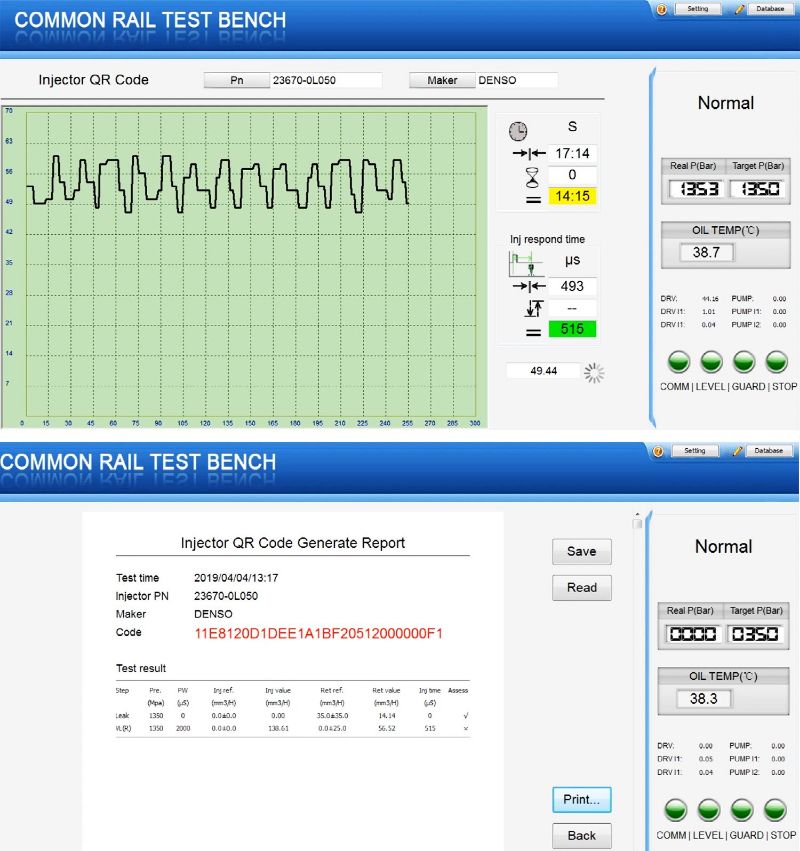Click the Pn button

[237, 80]
